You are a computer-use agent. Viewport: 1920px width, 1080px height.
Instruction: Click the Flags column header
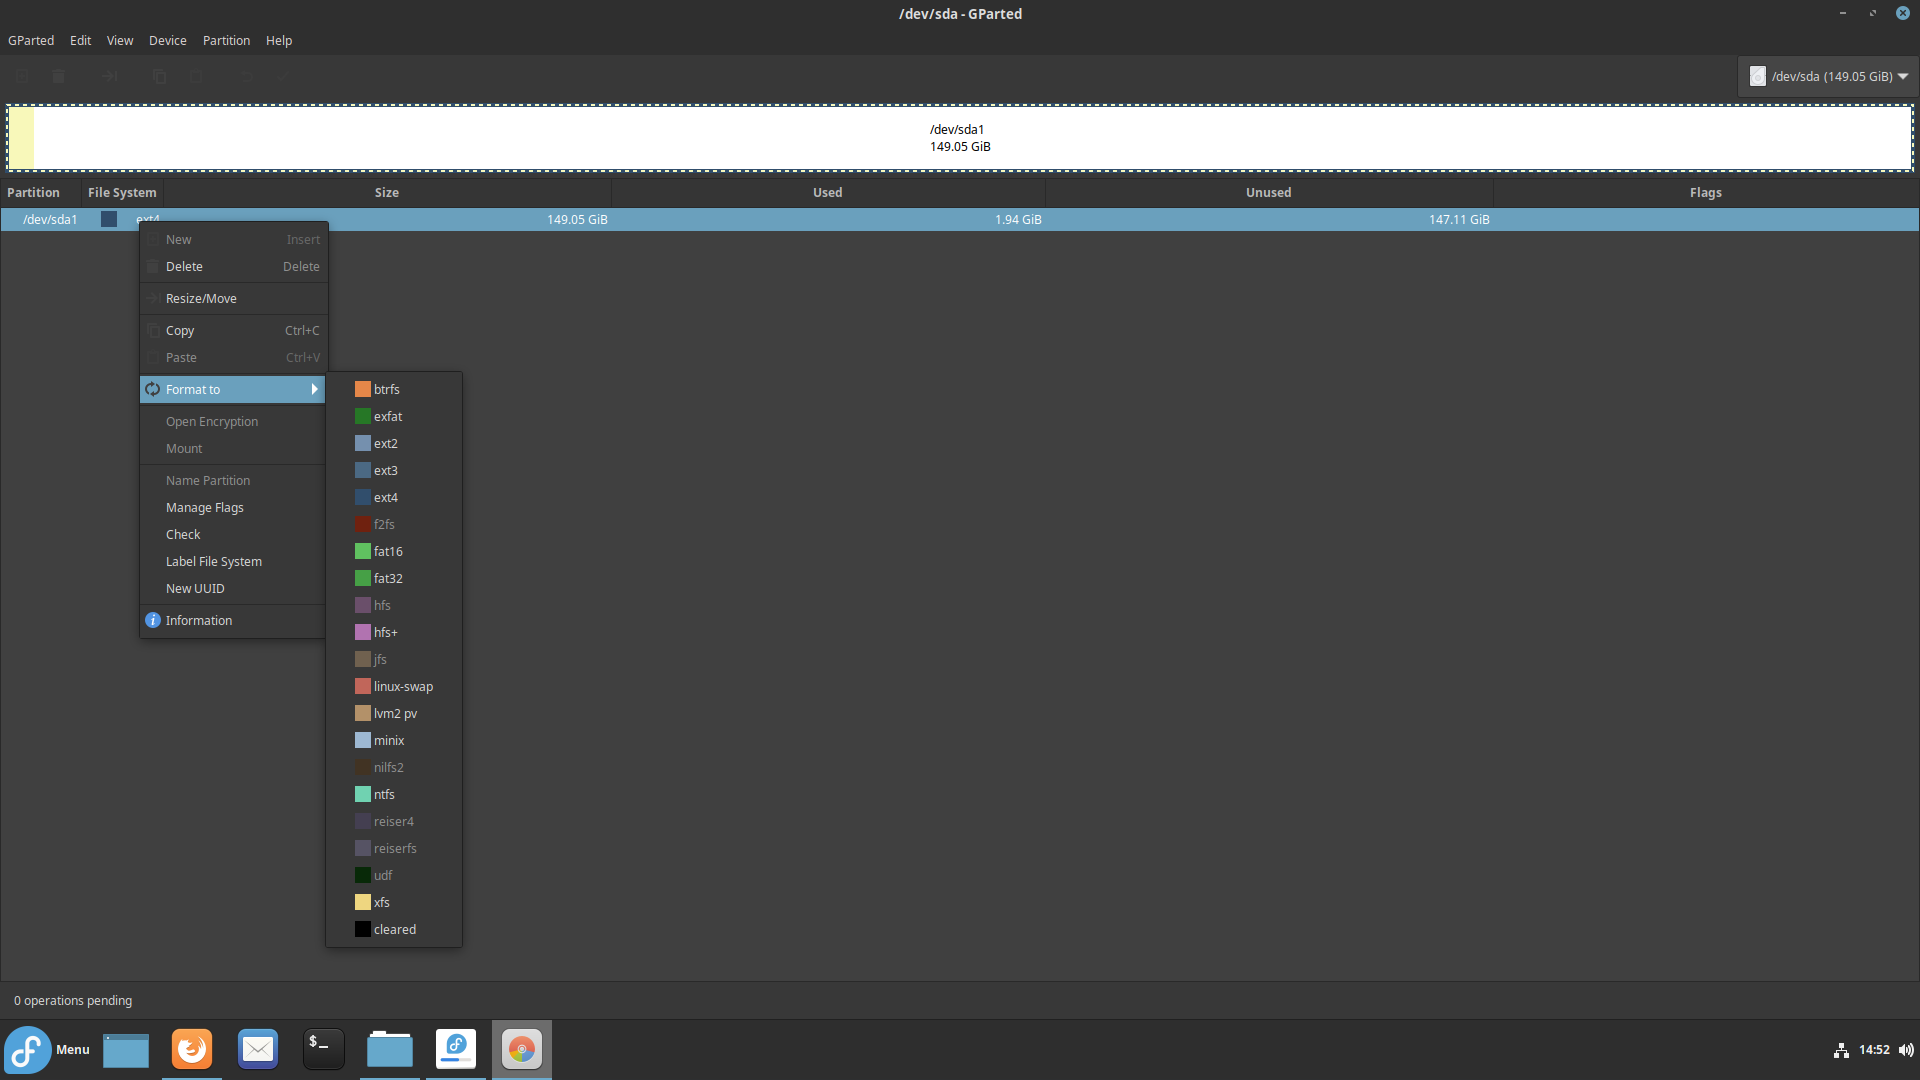click(x=1706, y=193)
